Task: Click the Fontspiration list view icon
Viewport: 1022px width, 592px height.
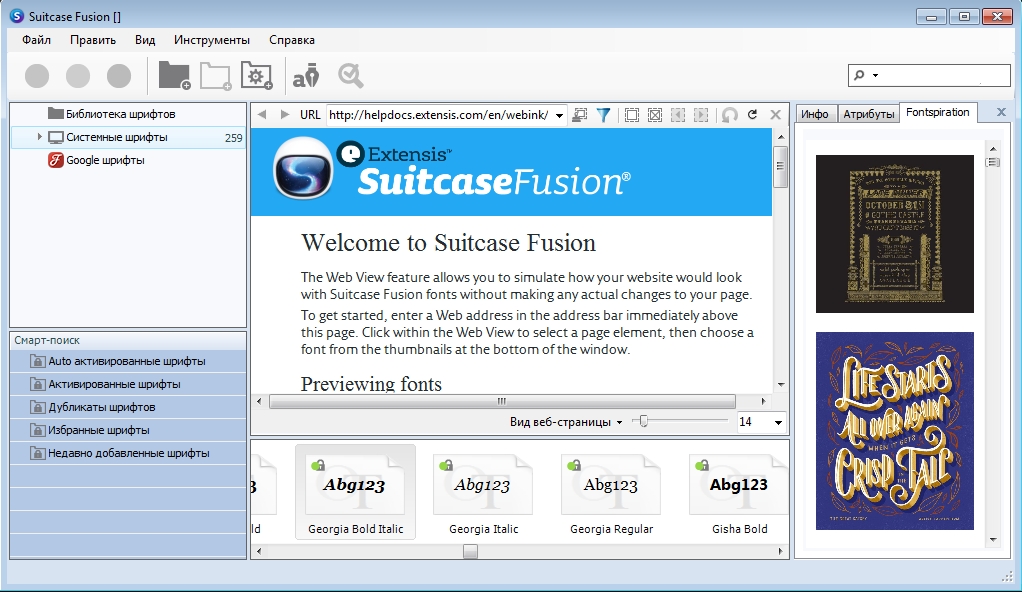Action: coord(993,162)
